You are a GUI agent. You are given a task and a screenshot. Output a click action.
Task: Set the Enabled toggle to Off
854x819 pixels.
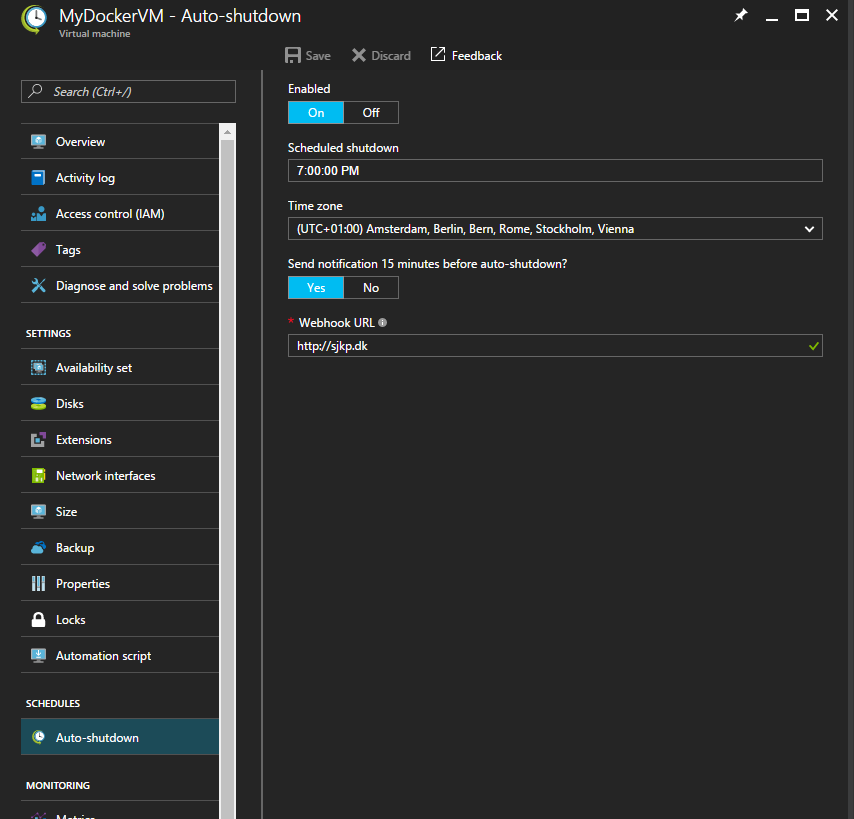(x=370, y=112)
